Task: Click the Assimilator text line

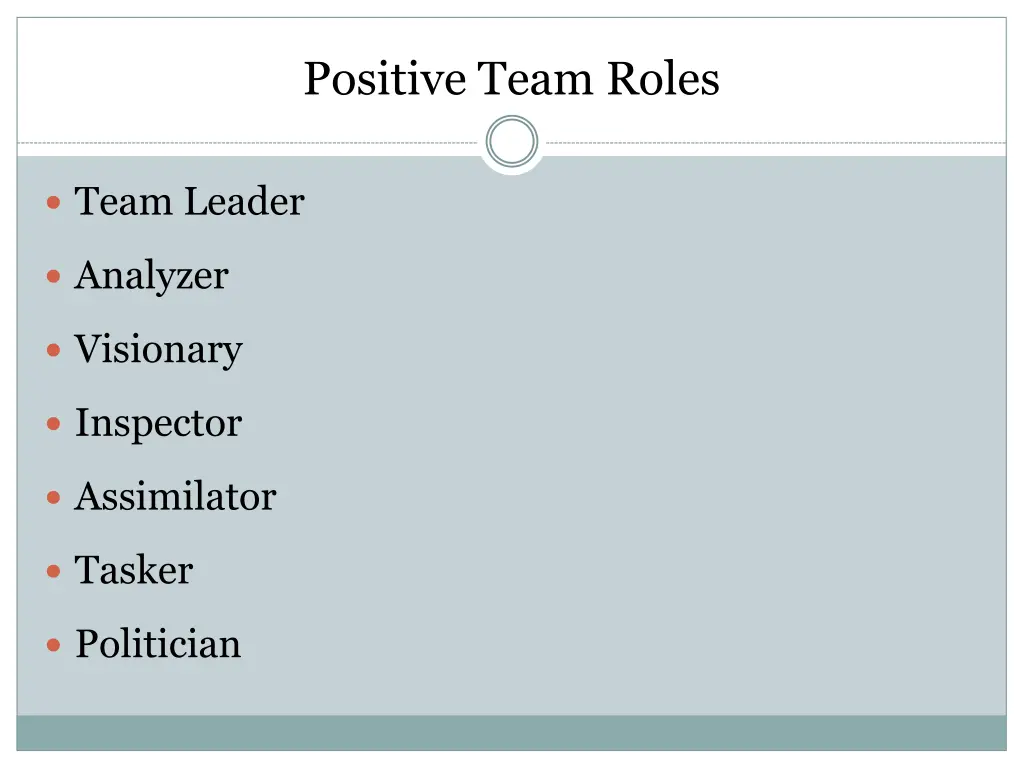Action: click(175, 497)
